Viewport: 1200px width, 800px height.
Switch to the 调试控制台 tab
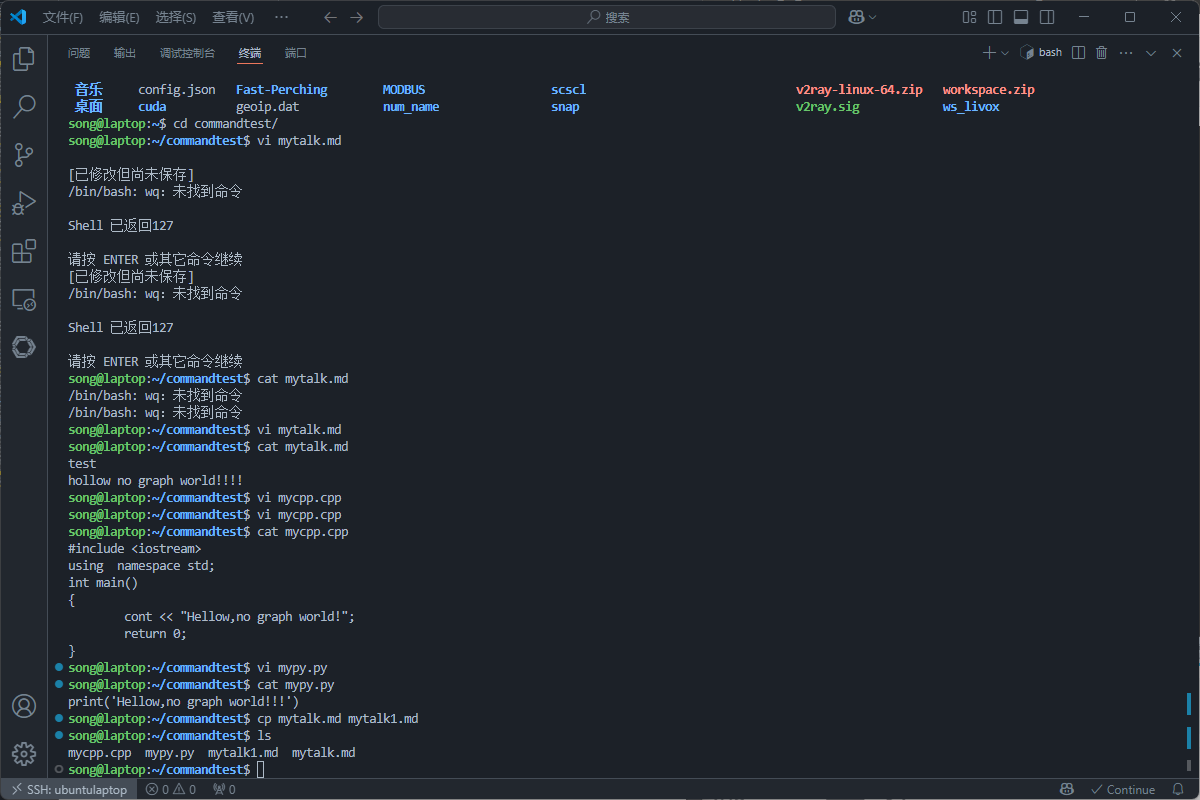coord(187,53)
